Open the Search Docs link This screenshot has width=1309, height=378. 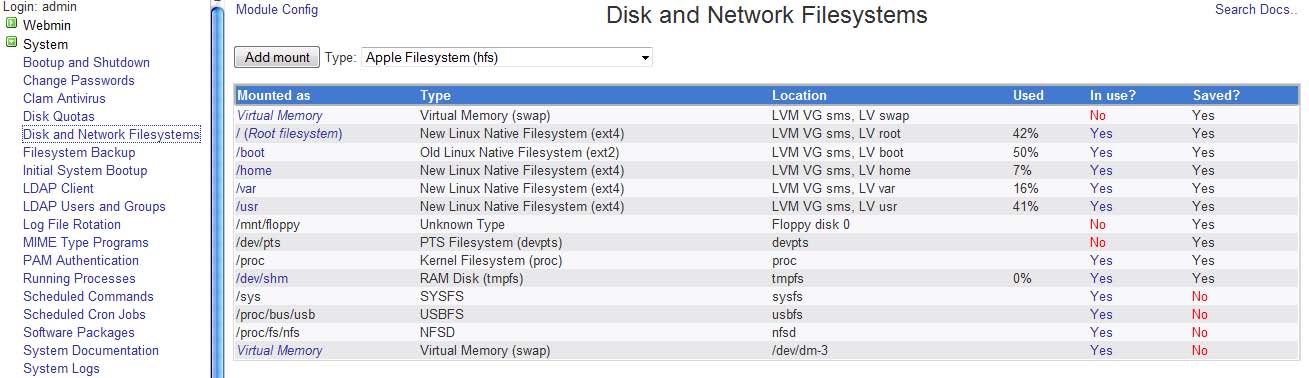(x=1255, y=10)
